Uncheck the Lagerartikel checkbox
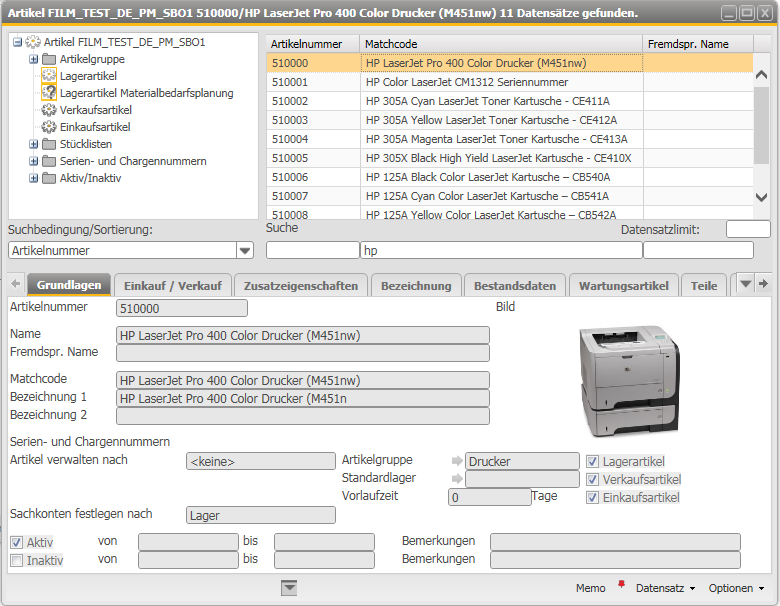The width and height of the screenshot is (780, 606). pos(593,462)
